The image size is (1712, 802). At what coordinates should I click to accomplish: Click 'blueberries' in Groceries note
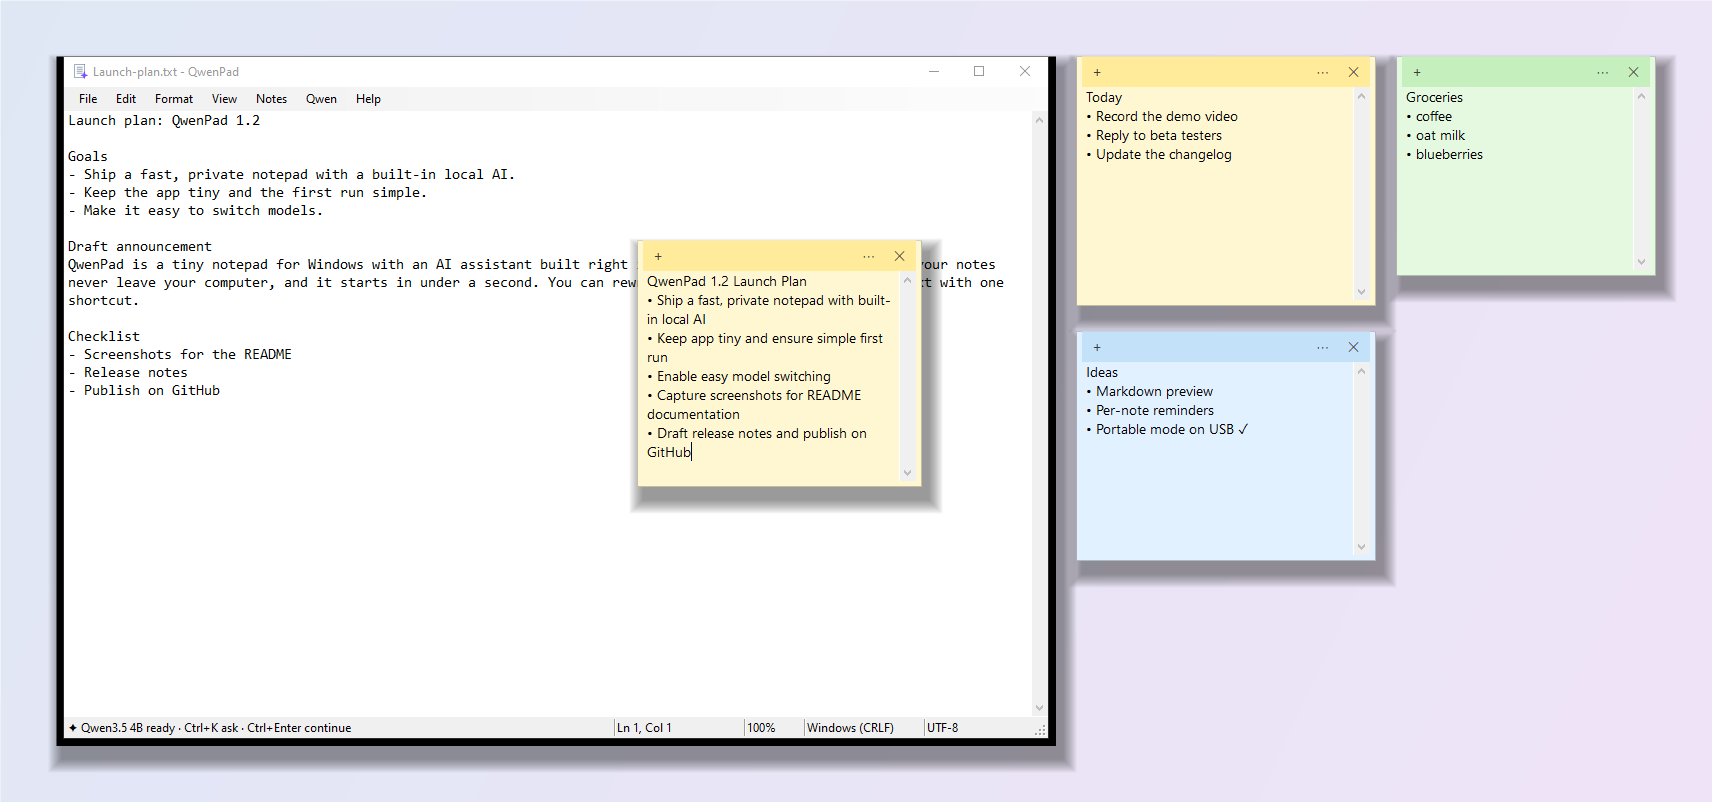point(1449,155)
